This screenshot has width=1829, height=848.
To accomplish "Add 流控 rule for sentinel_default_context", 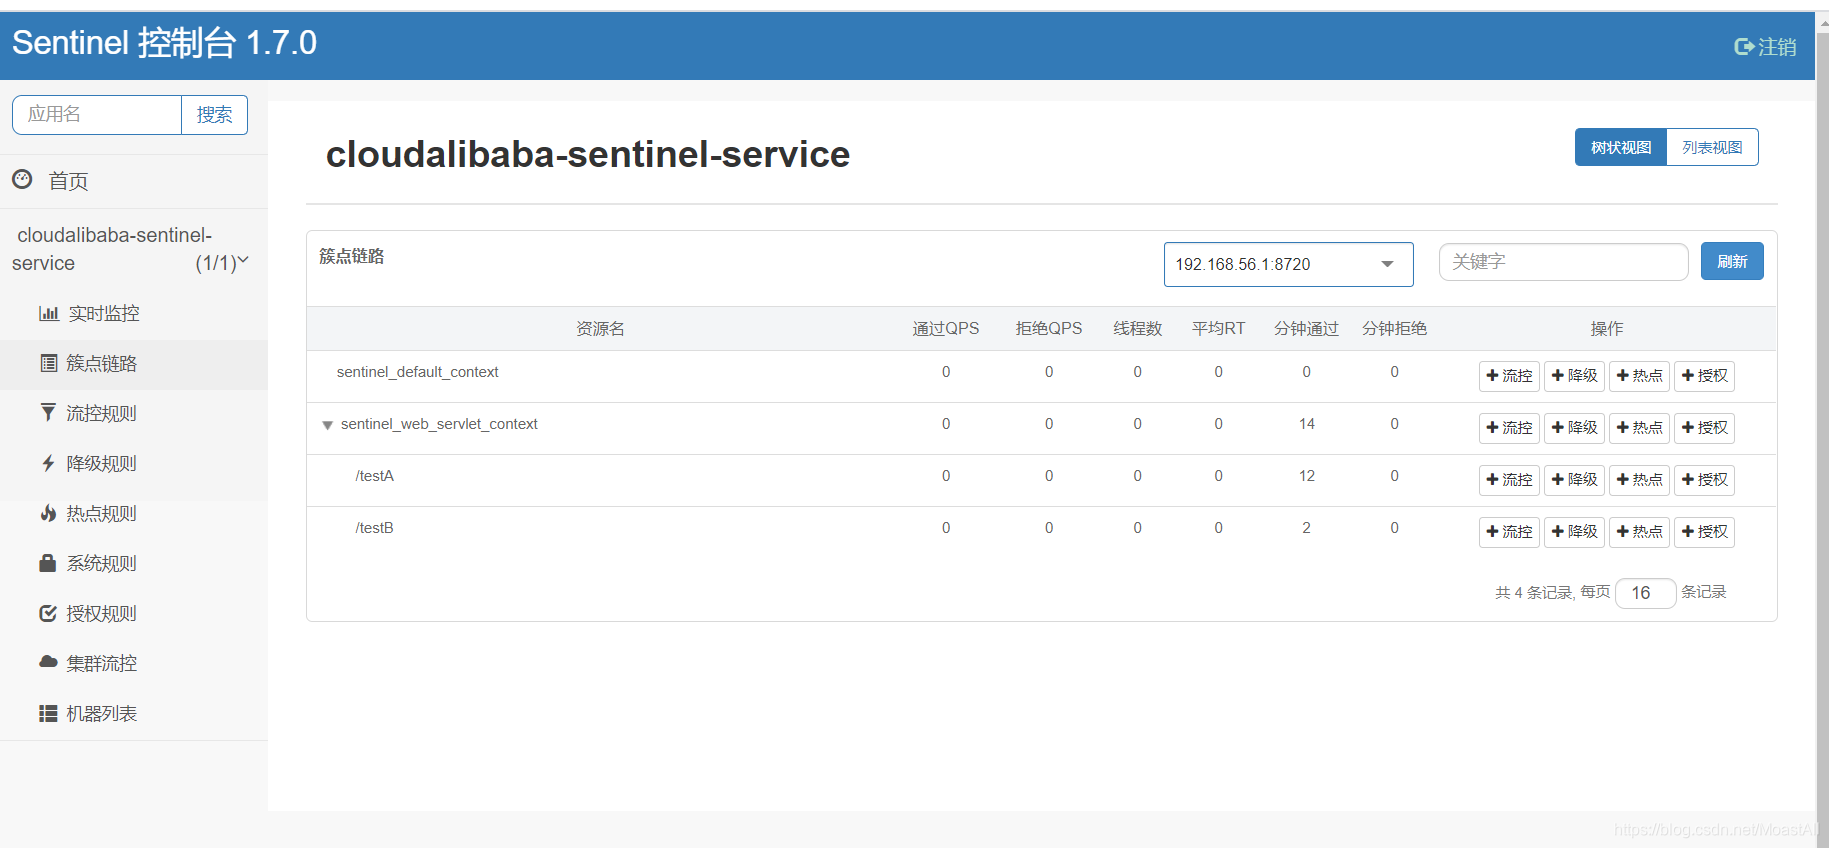I will pos(1509,376).
